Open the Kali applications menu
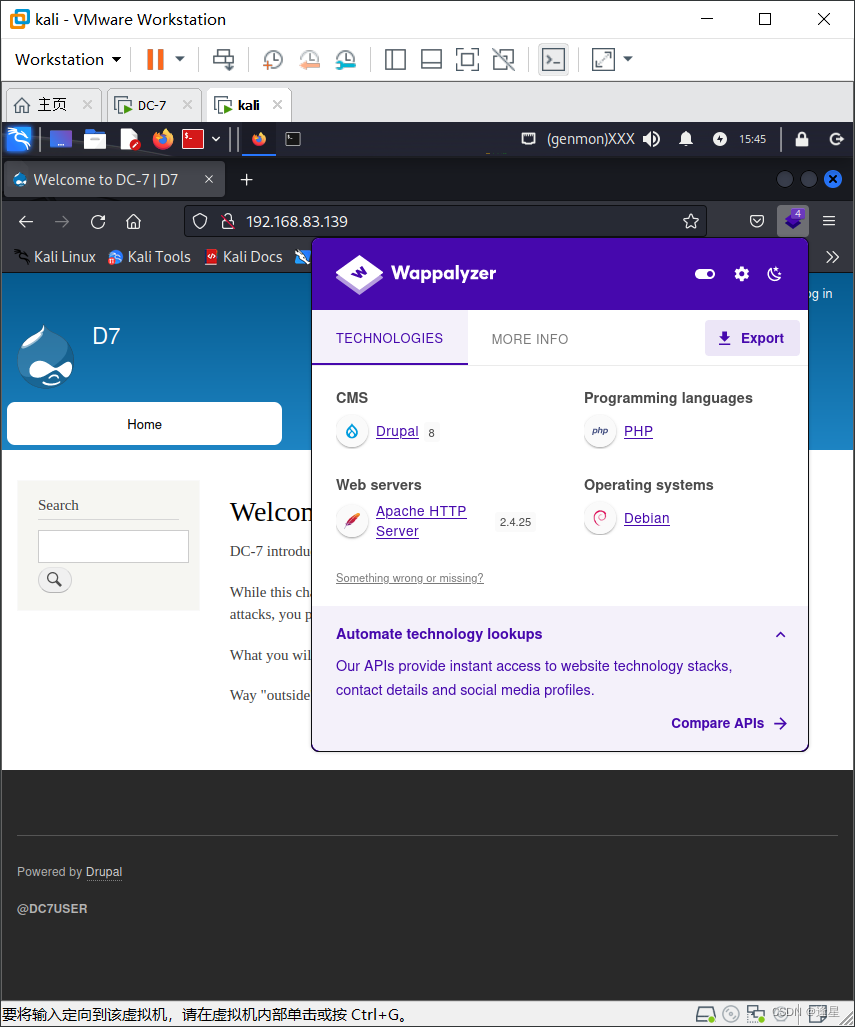The width and height of the screenshot is (855, 1027). [19, 139]
